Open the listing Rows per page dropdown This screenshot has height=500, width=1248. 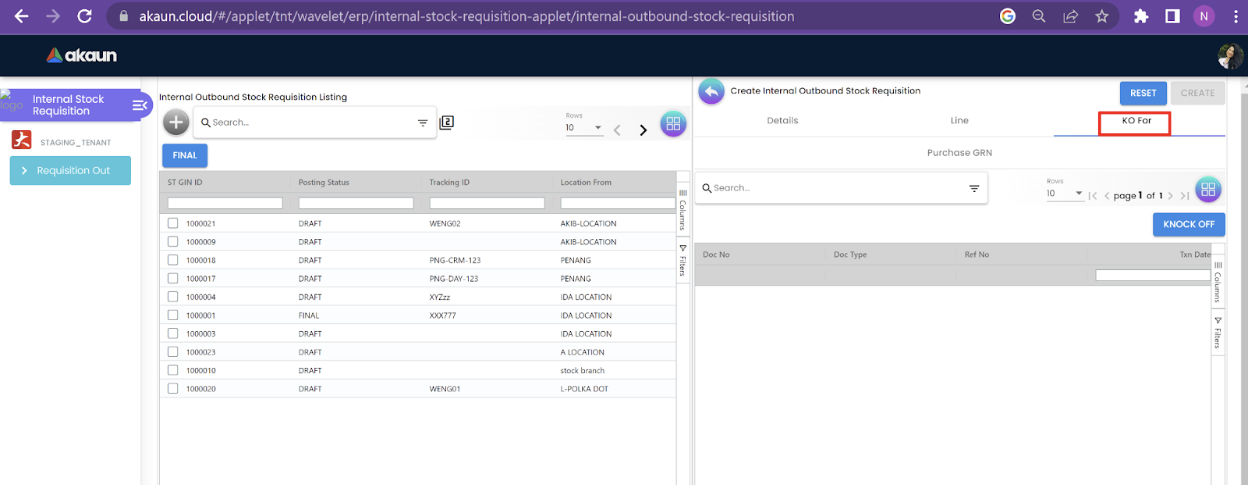(585, 128)
